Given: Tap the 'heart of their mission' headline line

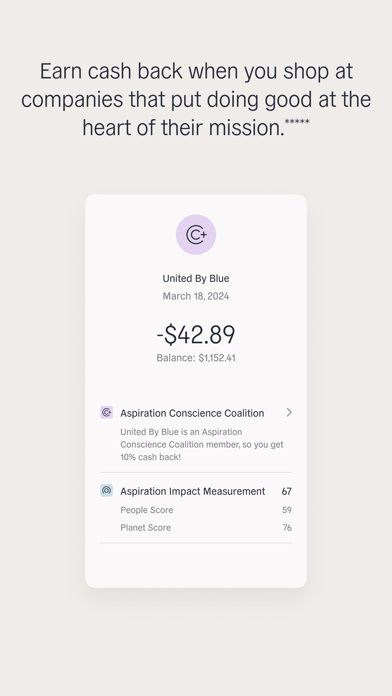Looking at the screenshot, I should click(x=183, y=128).
